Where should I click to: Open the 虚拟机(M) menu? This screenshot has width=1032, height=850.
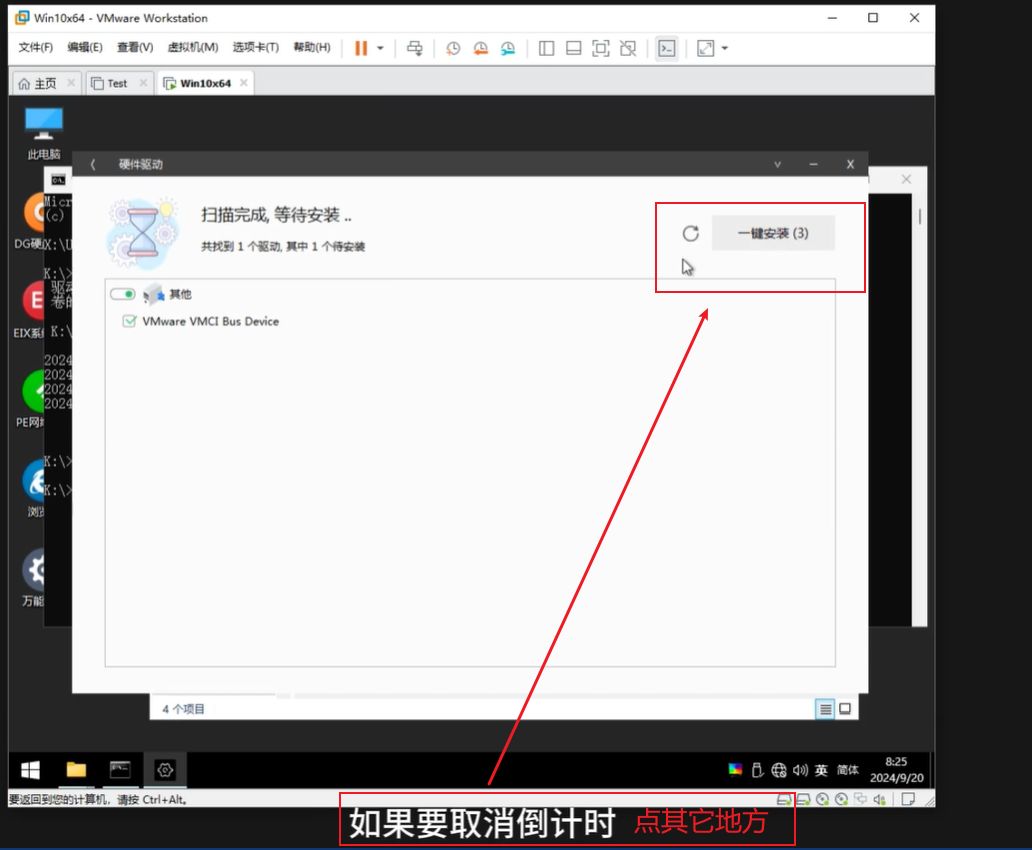point(192,48)
